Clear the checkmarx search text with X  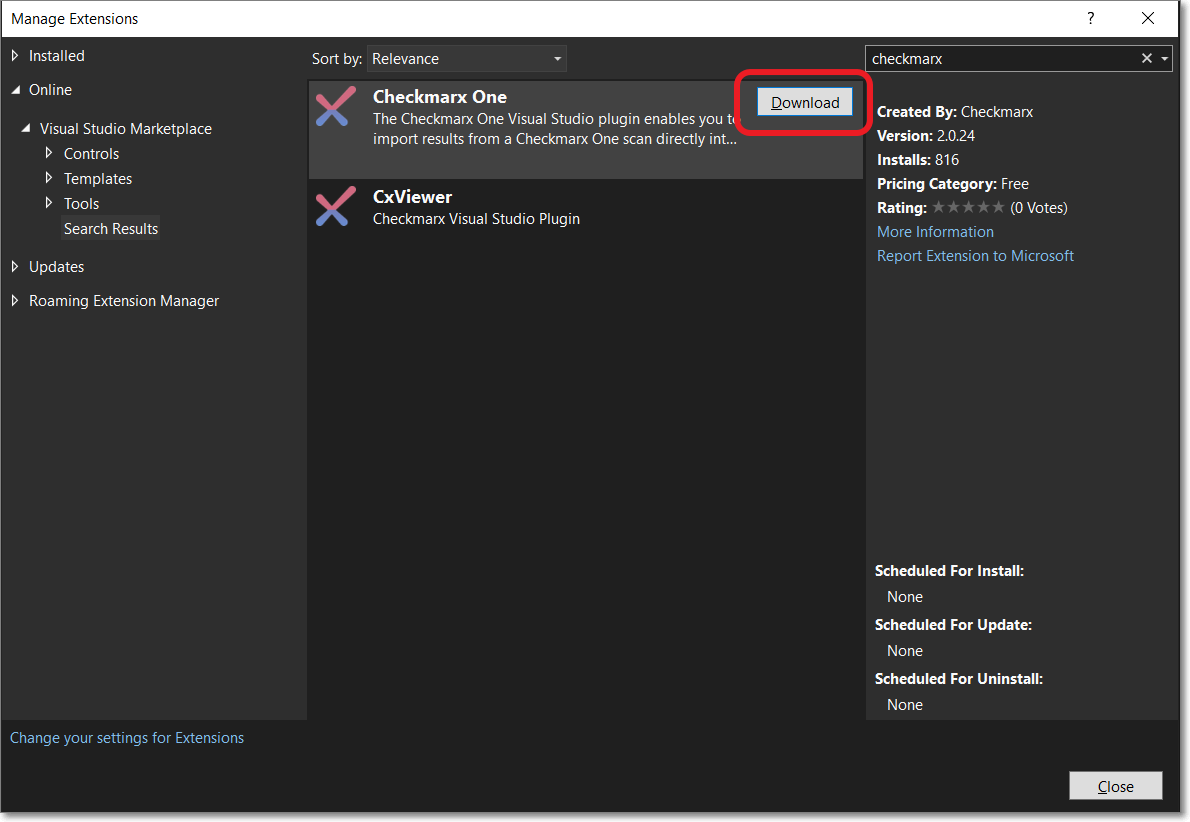pyautogui.click(x=1146, y=58)
